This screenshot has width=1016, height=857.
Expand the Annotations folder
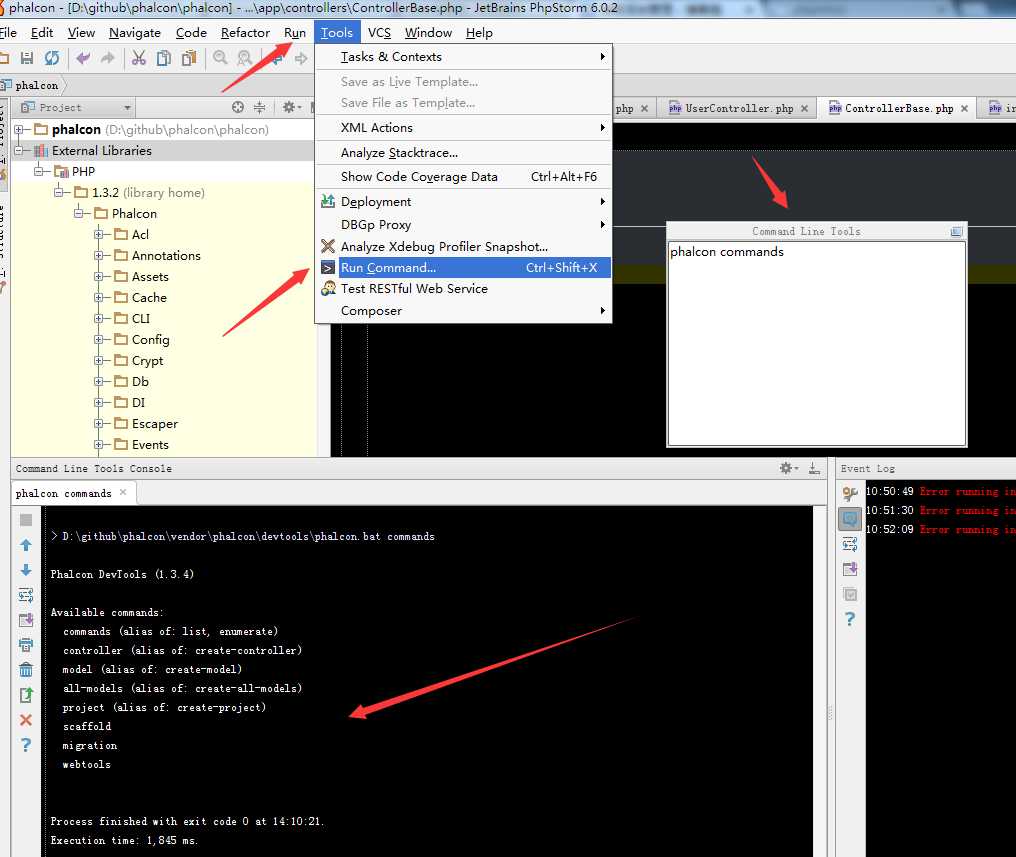point(98,255)
